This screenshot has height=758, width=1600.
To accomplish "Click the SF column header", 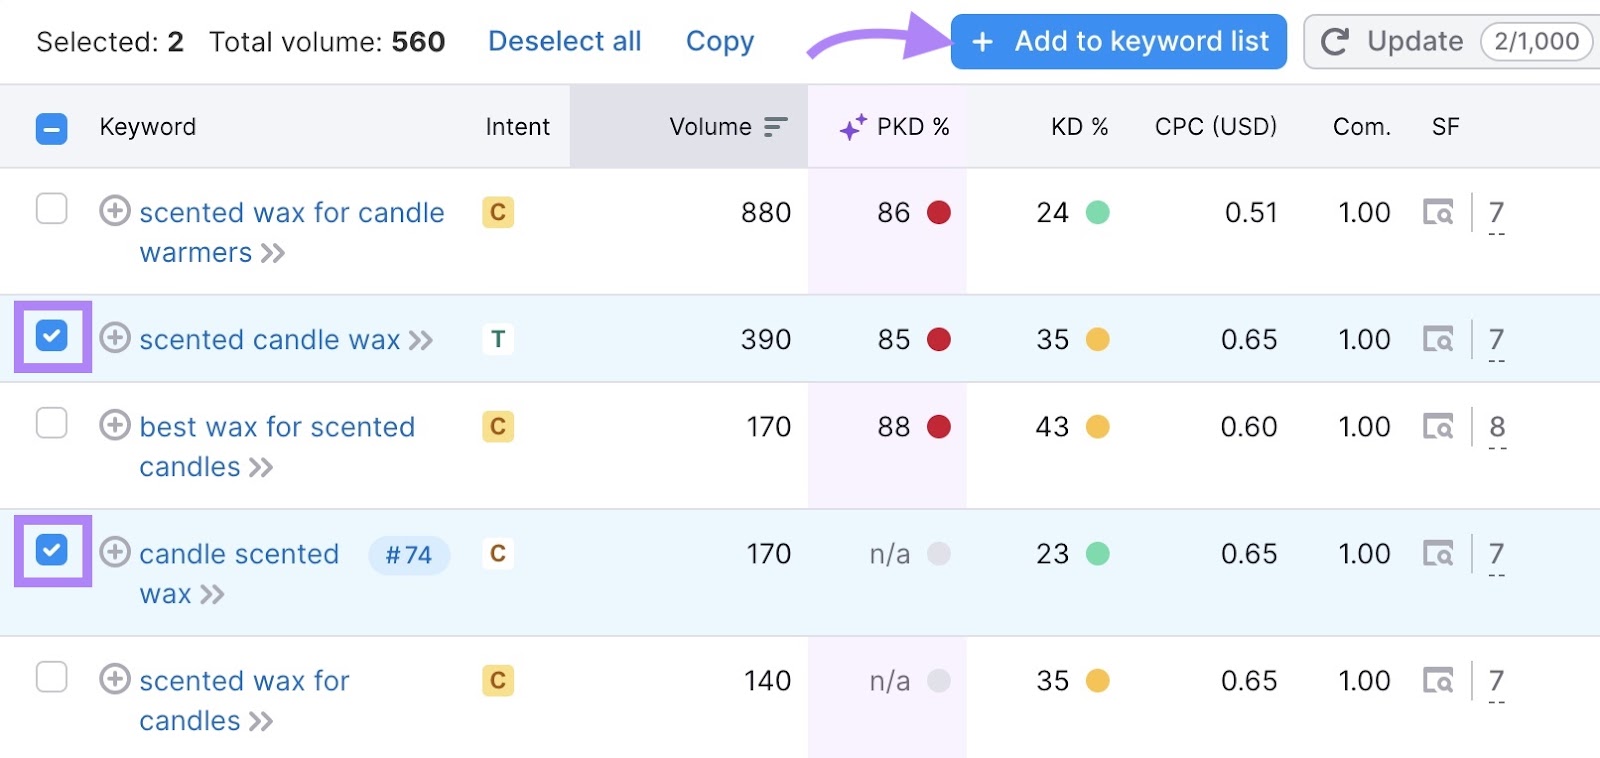I will click(1446, 127).
